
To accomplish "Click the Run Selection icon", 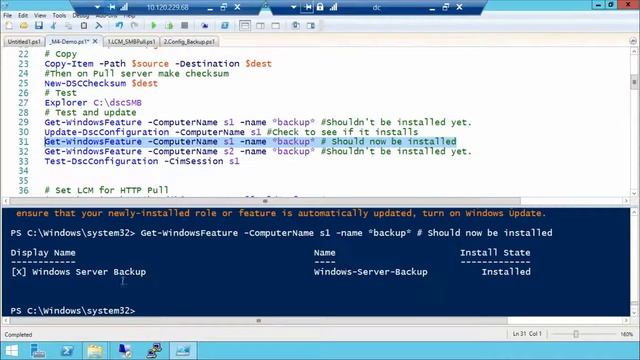I will coord(169,26).
